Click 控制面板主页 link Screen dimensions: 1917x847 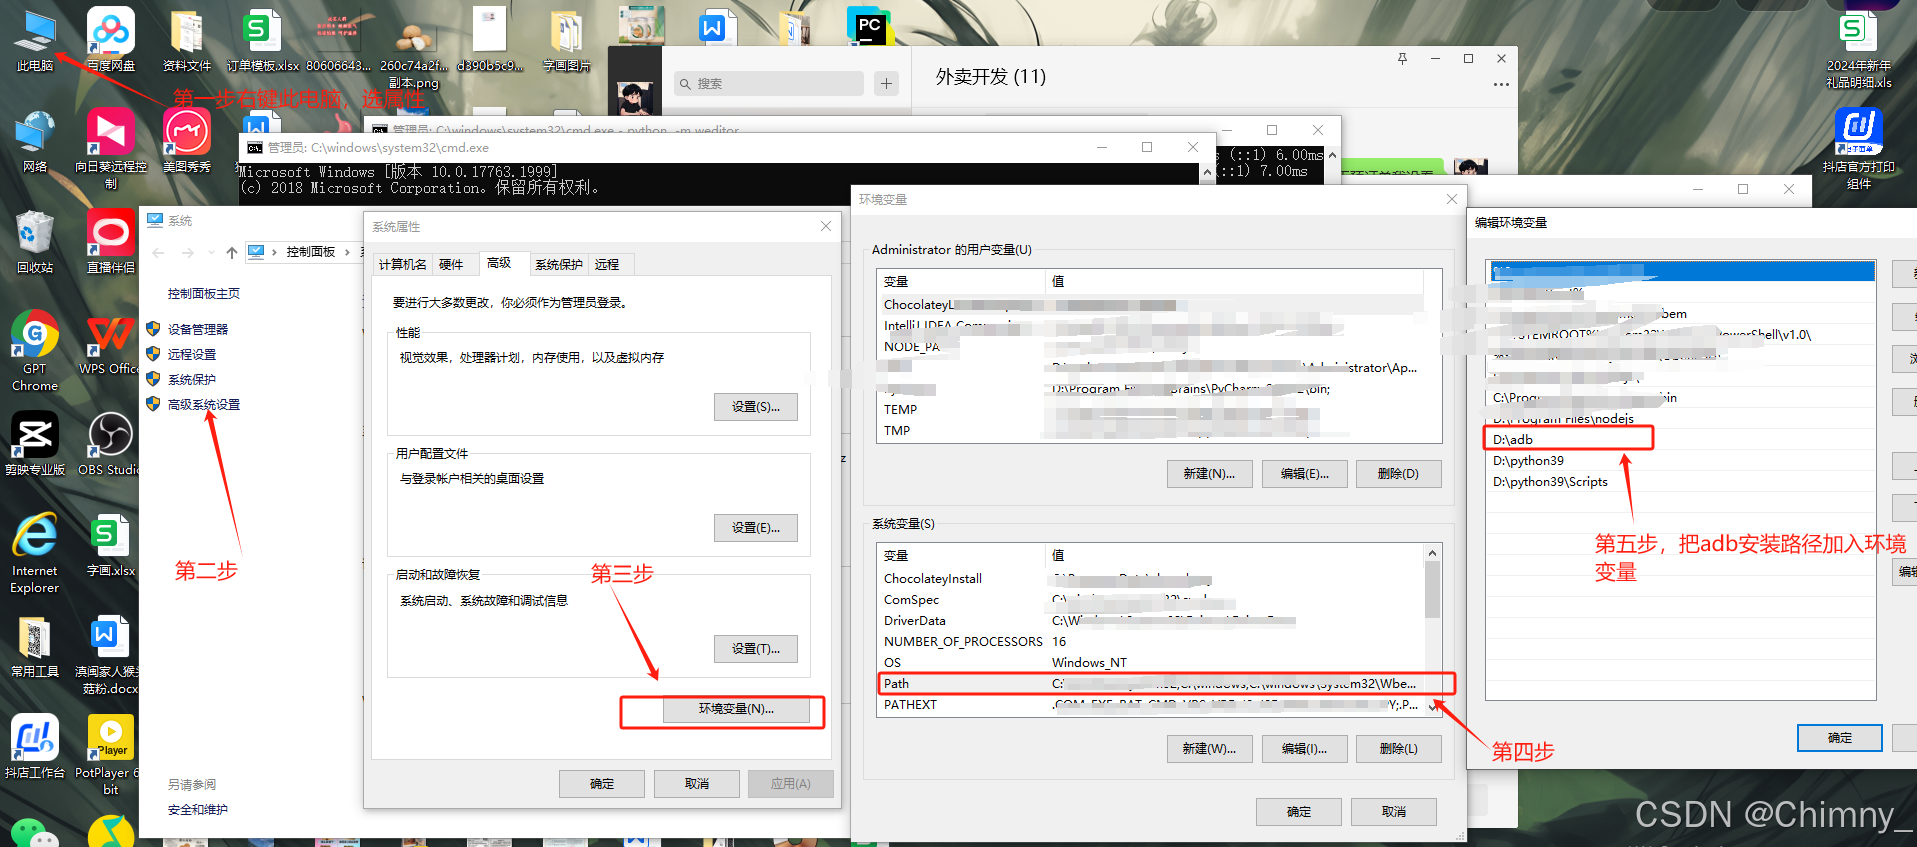tap(204, 293)
